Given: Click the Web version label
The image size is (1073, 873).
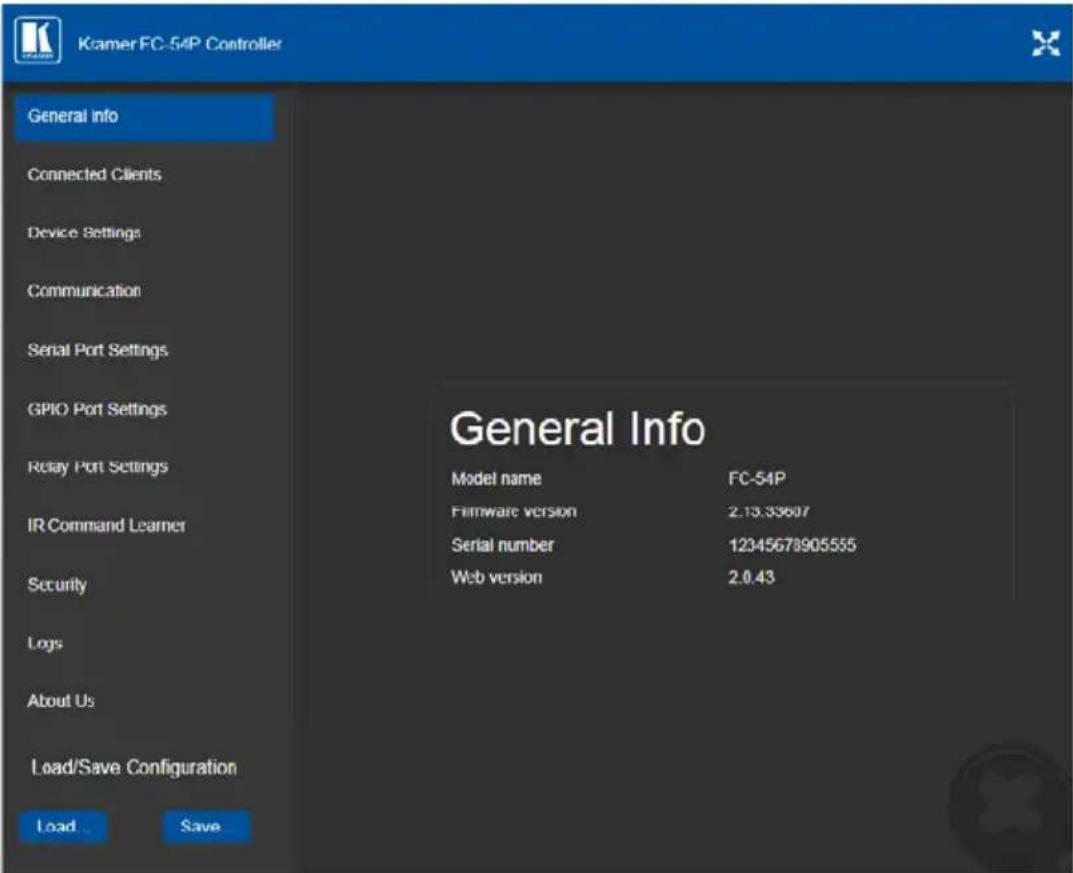Looking at the screenshot, I should click(x=497, y=577).
